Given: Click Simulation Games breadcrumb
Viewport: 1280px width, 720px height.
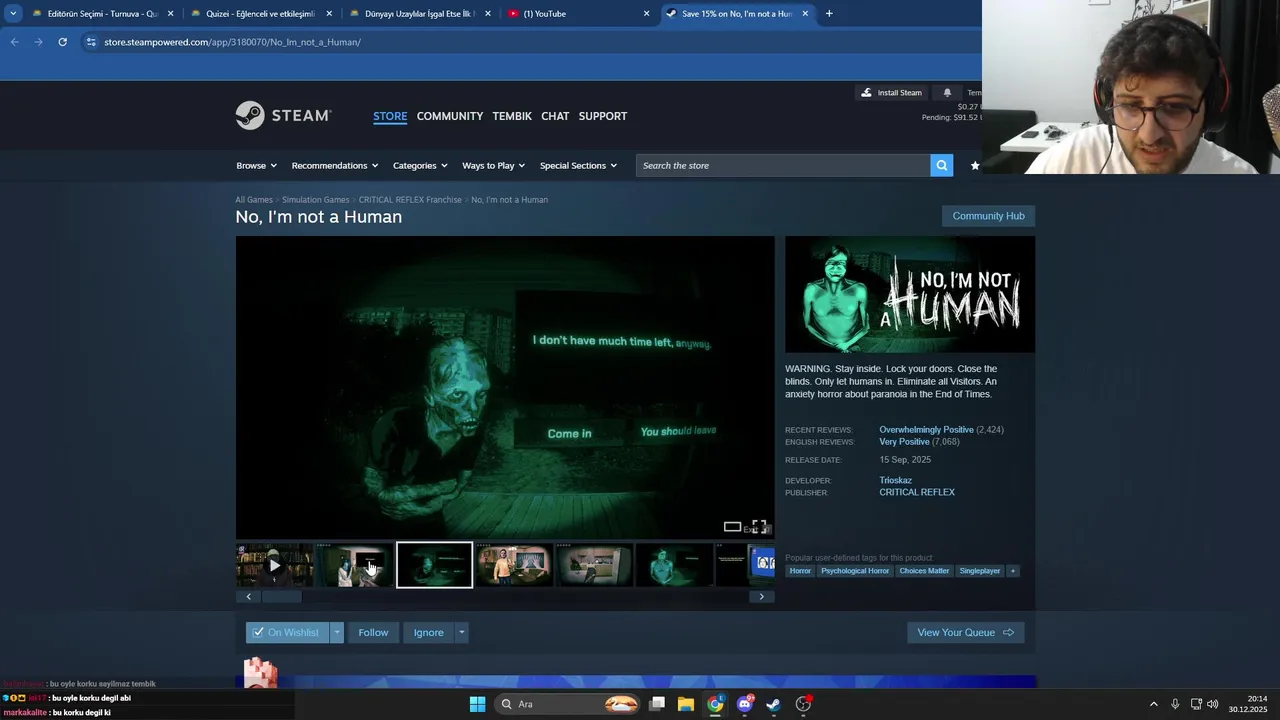Looking at the screenshot, I should click(x=315, y=200).
